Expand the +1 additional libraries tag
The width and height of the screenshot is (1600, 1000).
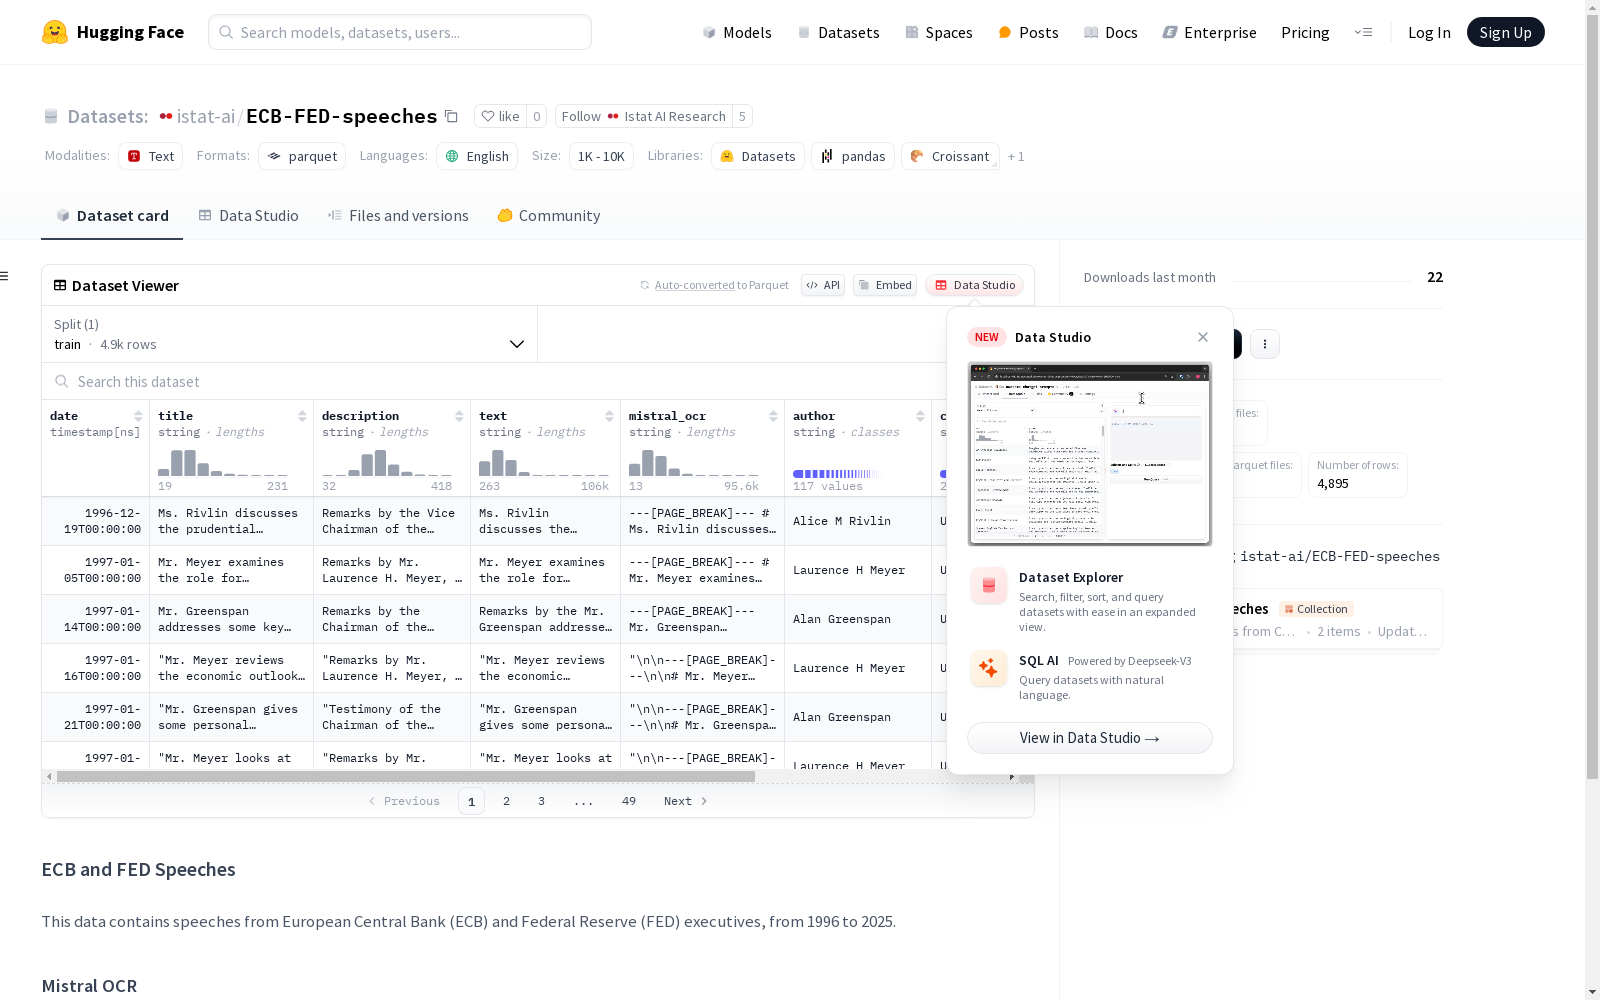1016,156
